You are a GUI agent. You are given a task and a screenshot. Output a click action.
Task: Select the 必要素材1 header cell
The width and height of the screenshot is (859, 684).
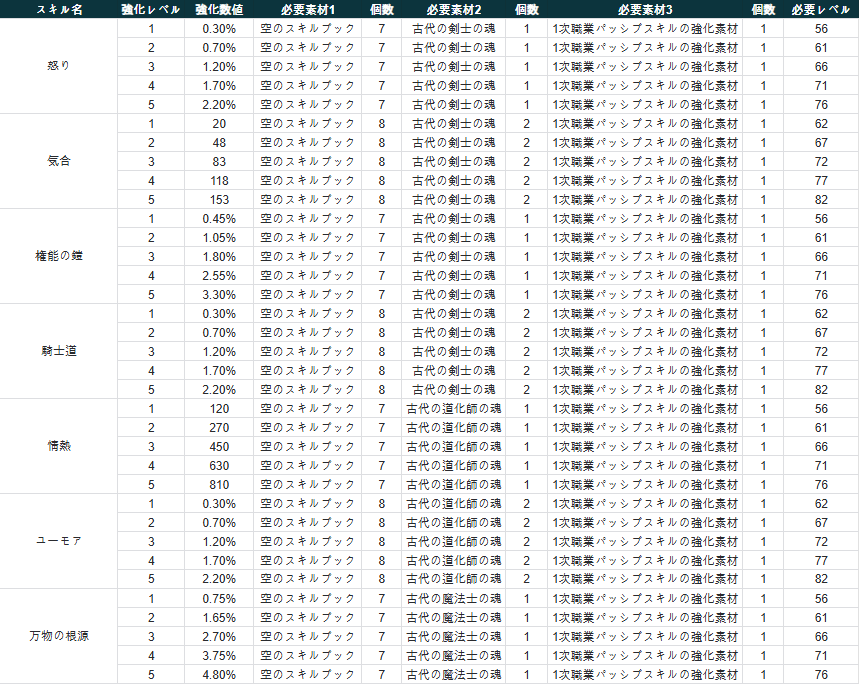tap(307, 9)
